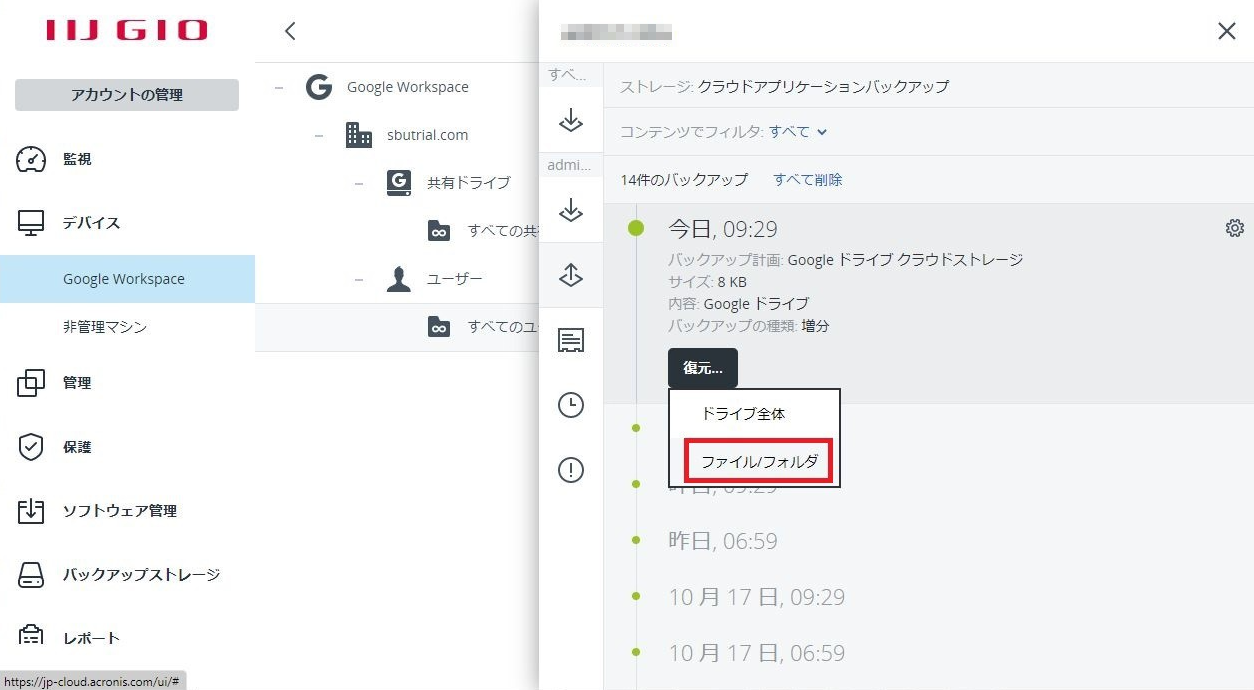Click the sbutrial.com tree label
This screenshot has height=690, width=1254.
[x=427, y=135]
